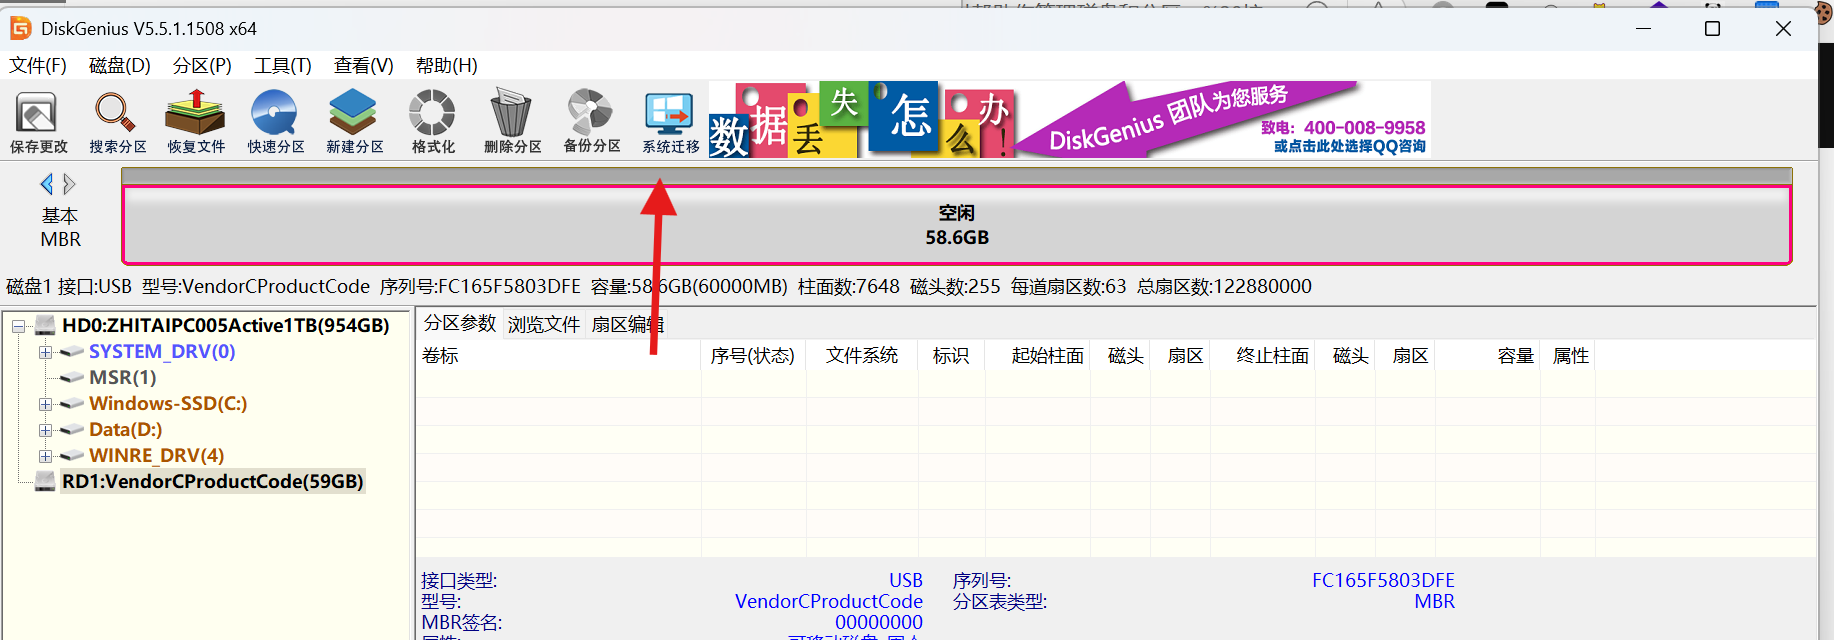Select the Data(D:) partition label
This screenshot has height=640, width=1834.
pos(126,430)
